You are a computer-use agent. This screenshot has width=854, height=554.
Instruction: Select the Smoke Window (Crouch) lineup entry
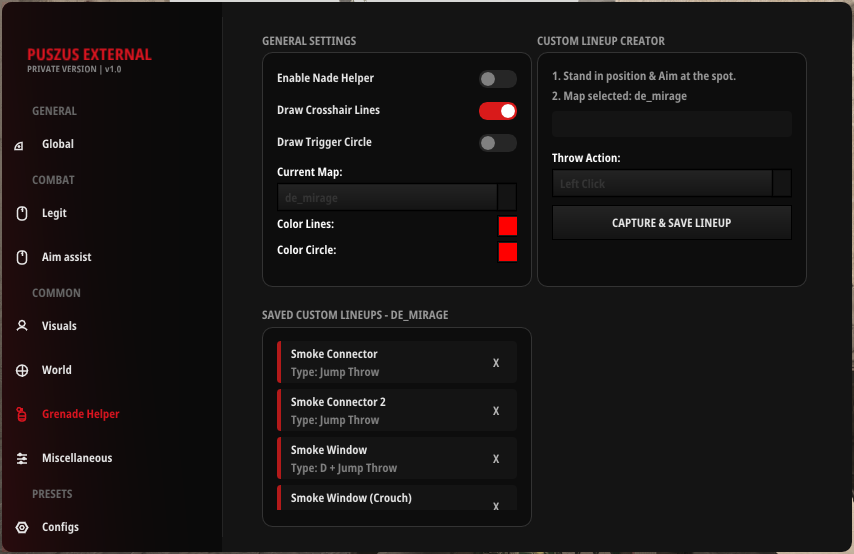click(x=397, y=498)
